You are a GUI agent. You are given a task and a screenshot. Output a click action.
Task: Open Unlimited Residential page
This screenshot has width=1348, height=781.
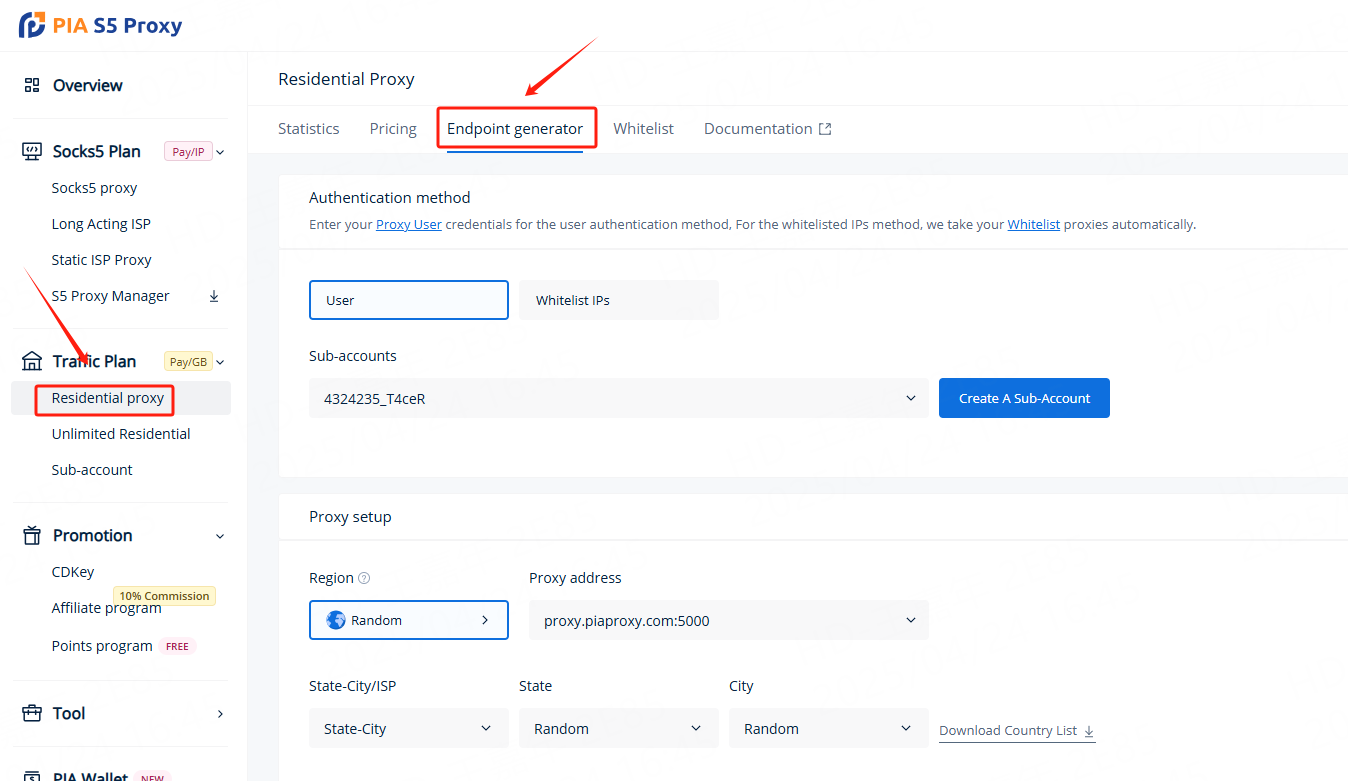[x=121, y=434]
